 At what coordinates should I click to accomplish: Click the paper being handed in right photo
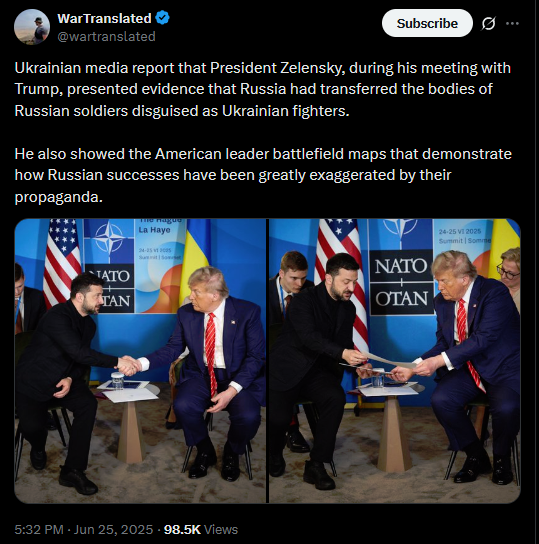tap(388, 360)
